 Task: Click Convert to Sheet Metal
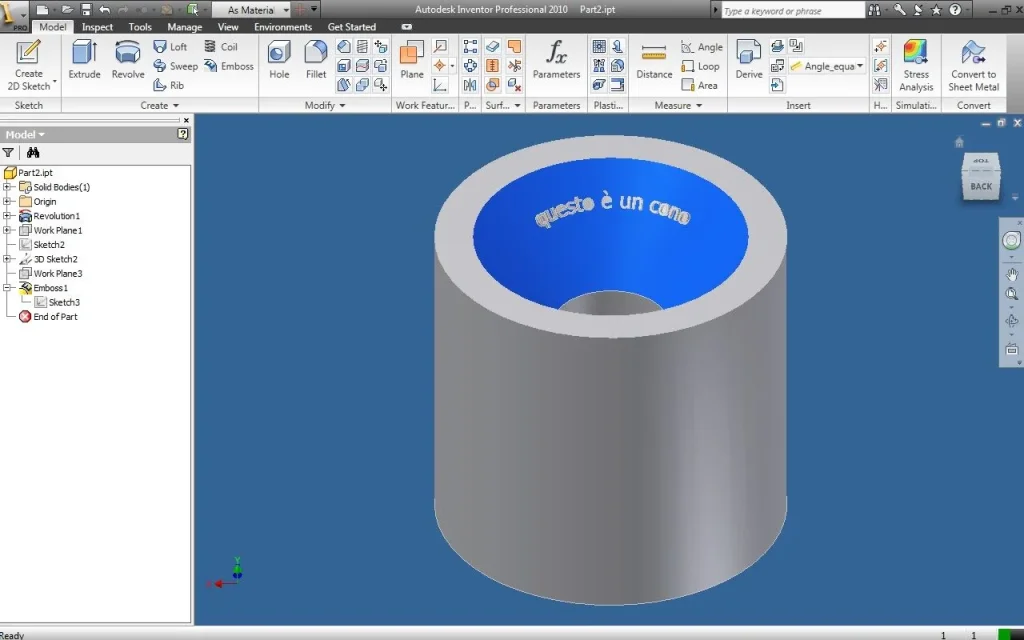973,65
